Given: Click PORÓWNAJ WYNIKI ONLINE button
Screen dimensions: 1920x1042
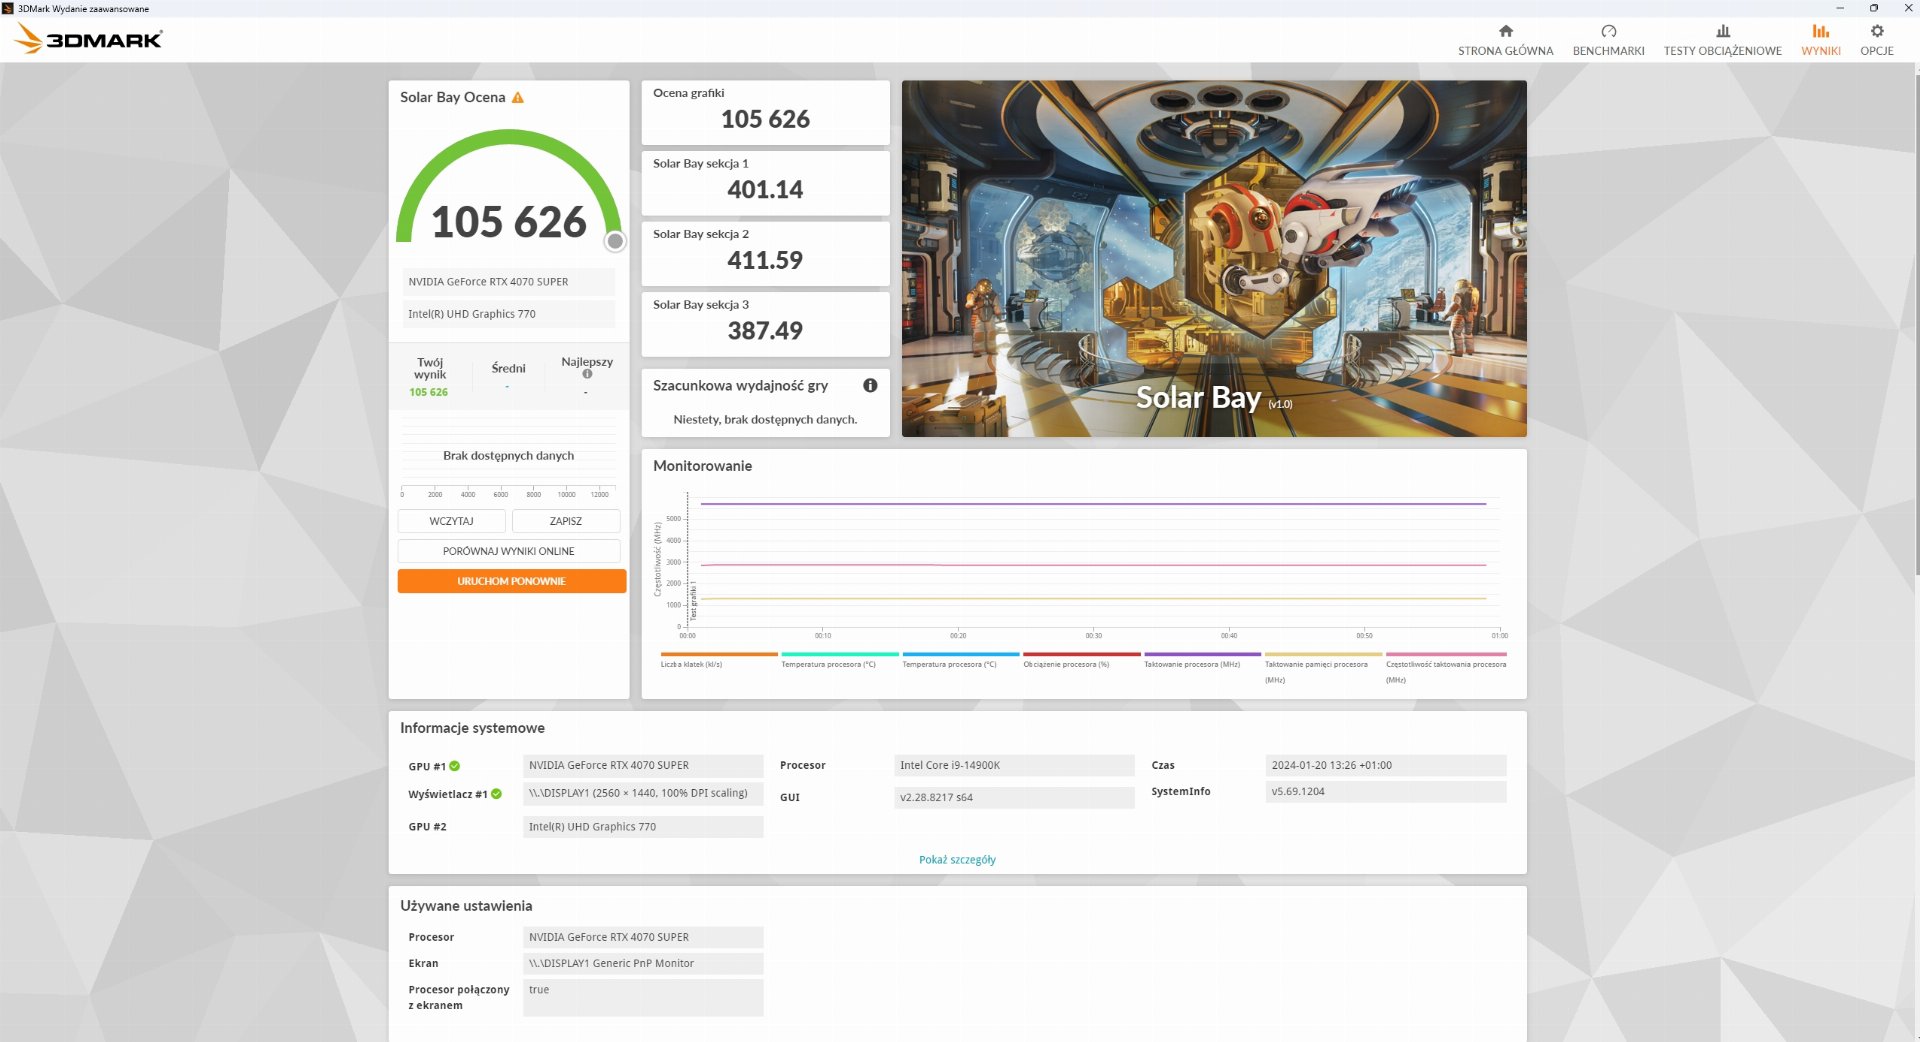Looking at the screenshot, I should point(509,551).
